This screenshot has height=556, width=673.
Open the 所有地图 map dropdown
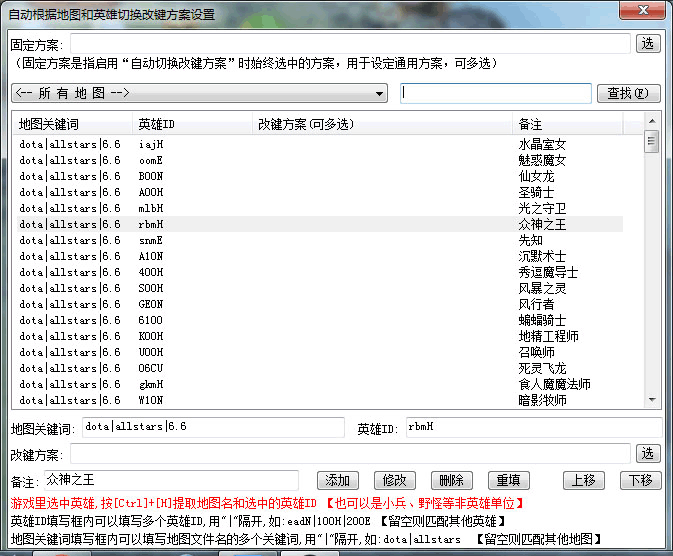[200, 93]
